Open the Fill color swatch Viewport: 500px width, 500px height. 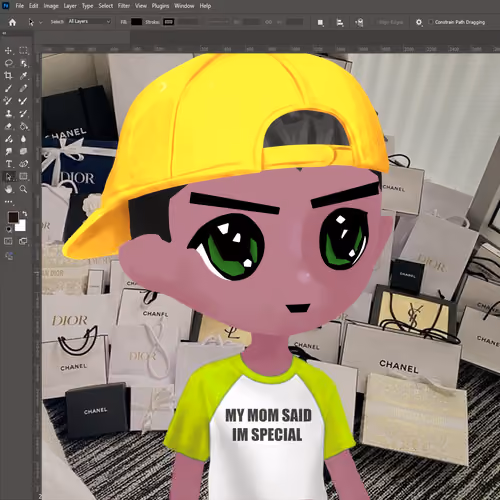[x=136, y=22]
